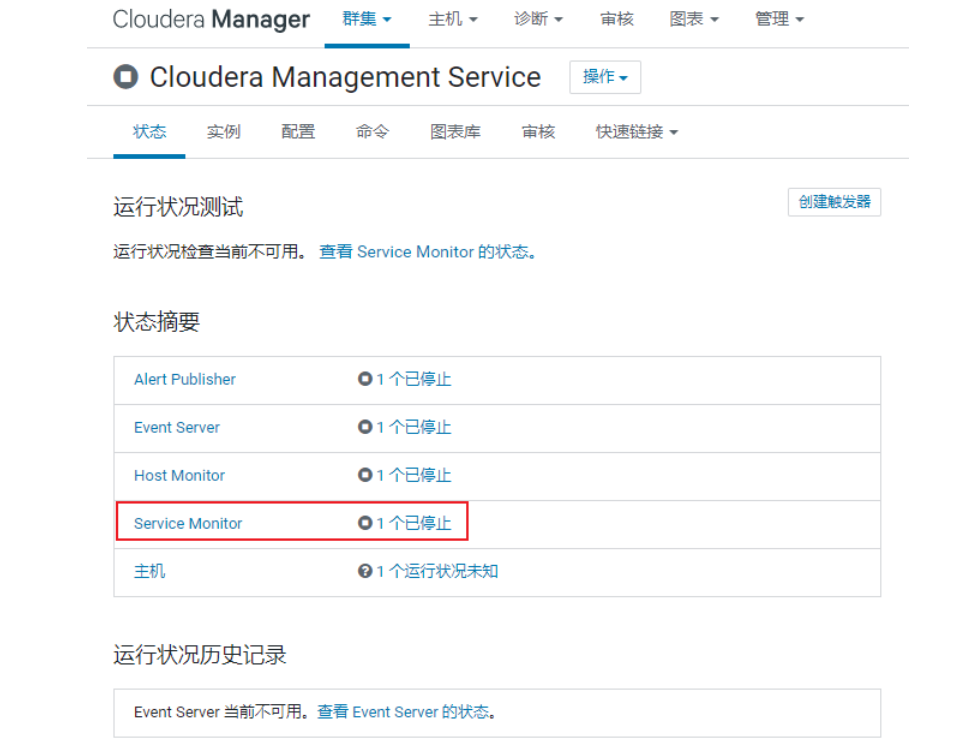Screen dimensions: 977x753
Task: Open the 图表库 tab
Action: click(x=455, y=132)
